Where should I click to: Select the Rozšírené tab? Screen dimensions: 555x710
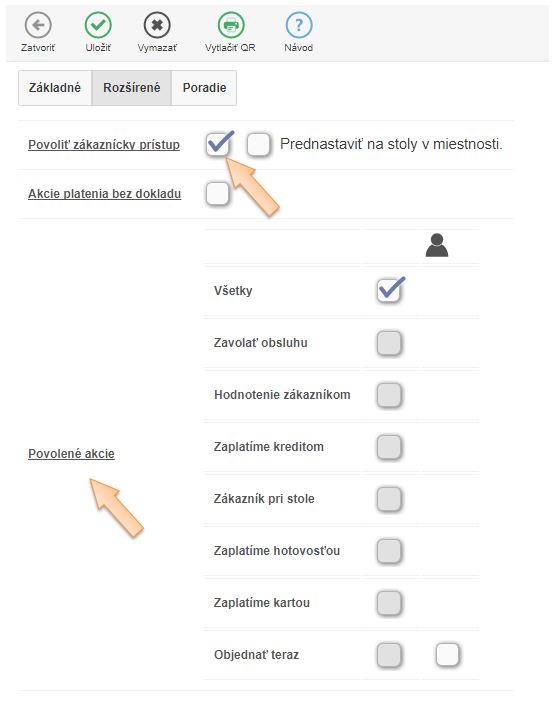point(131,88)
